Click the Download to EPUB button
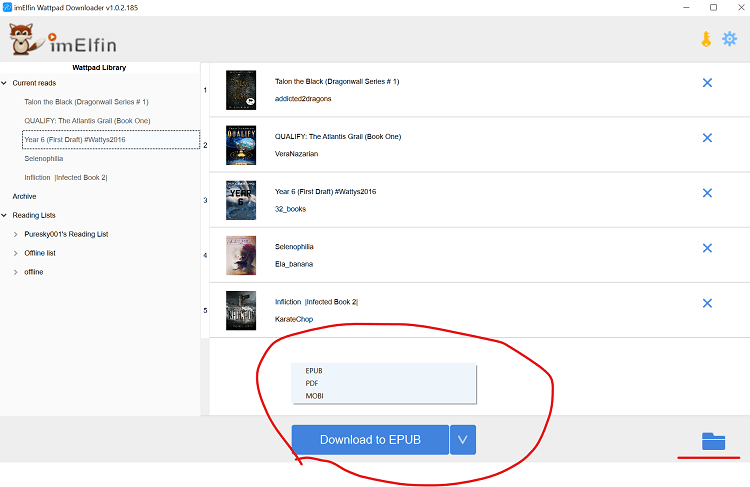The image size is (750, 487). [x=370, y=440]
